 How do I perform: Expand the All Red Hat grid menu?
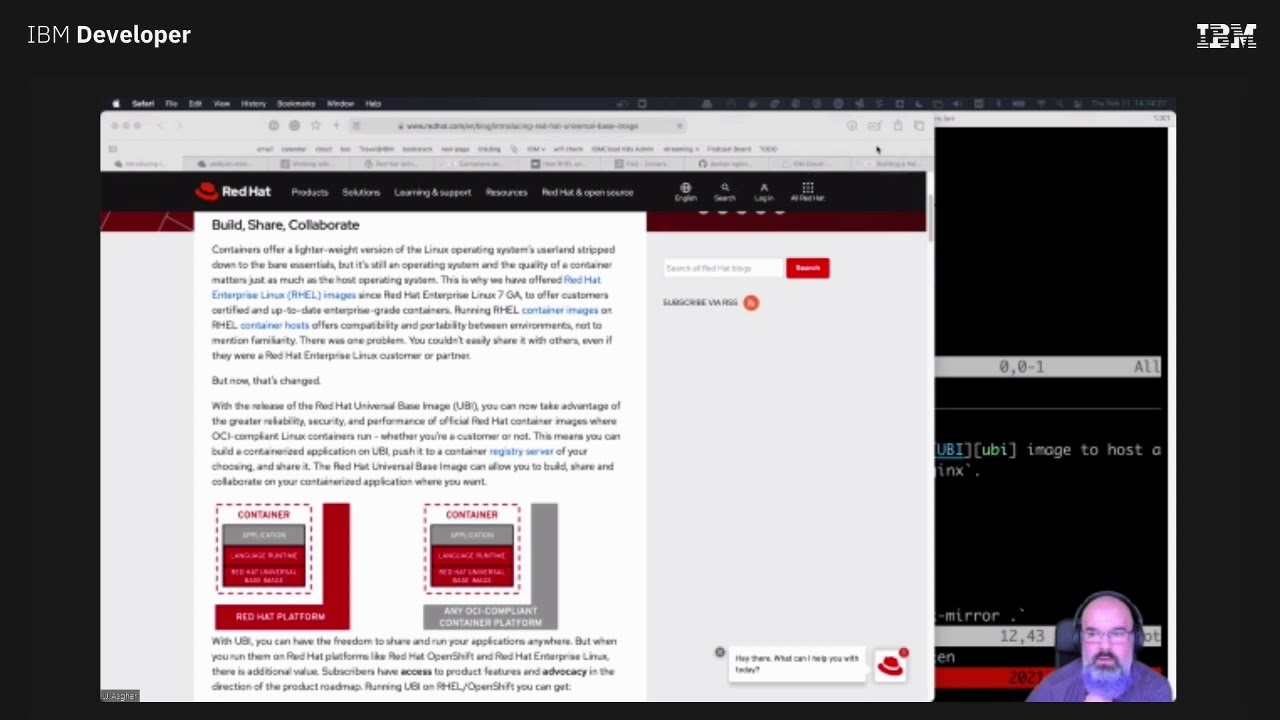coord(808,191)
